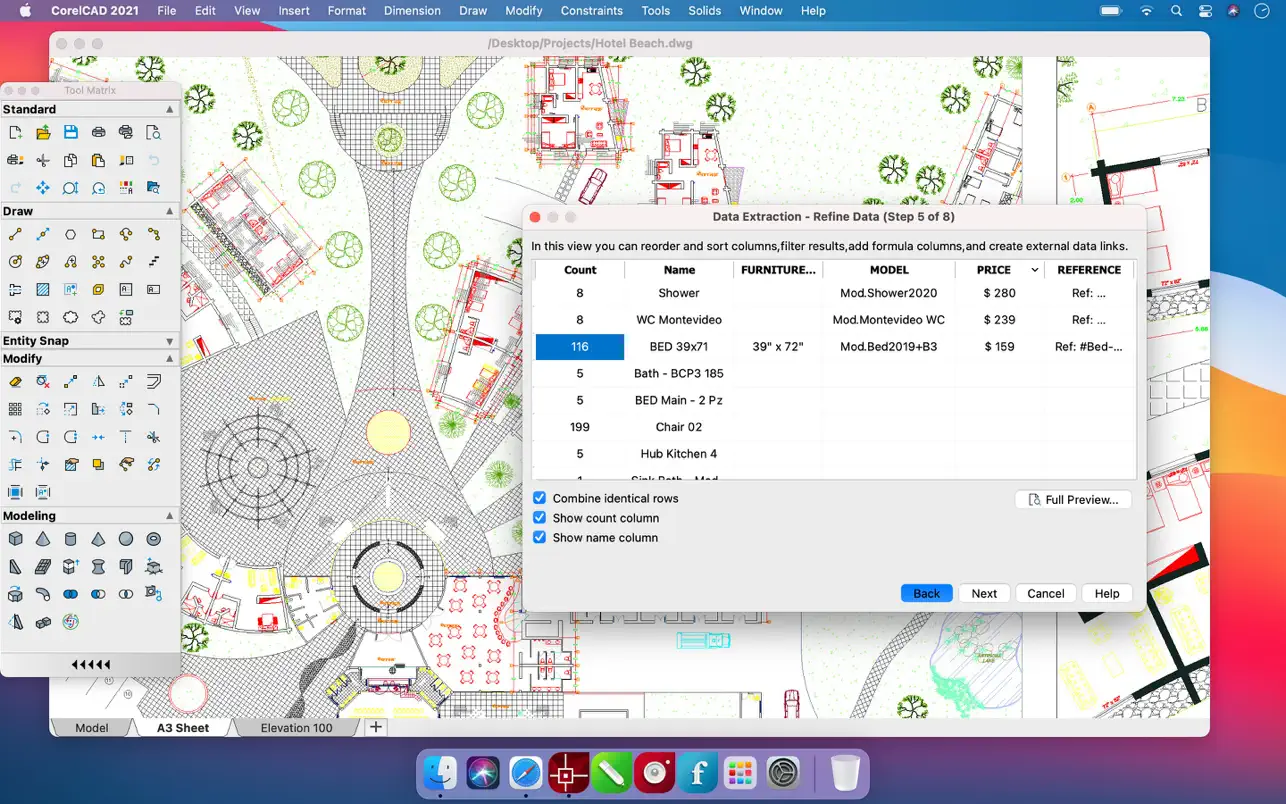
Task: Select the Box solid tool
Action: (15, 539)
